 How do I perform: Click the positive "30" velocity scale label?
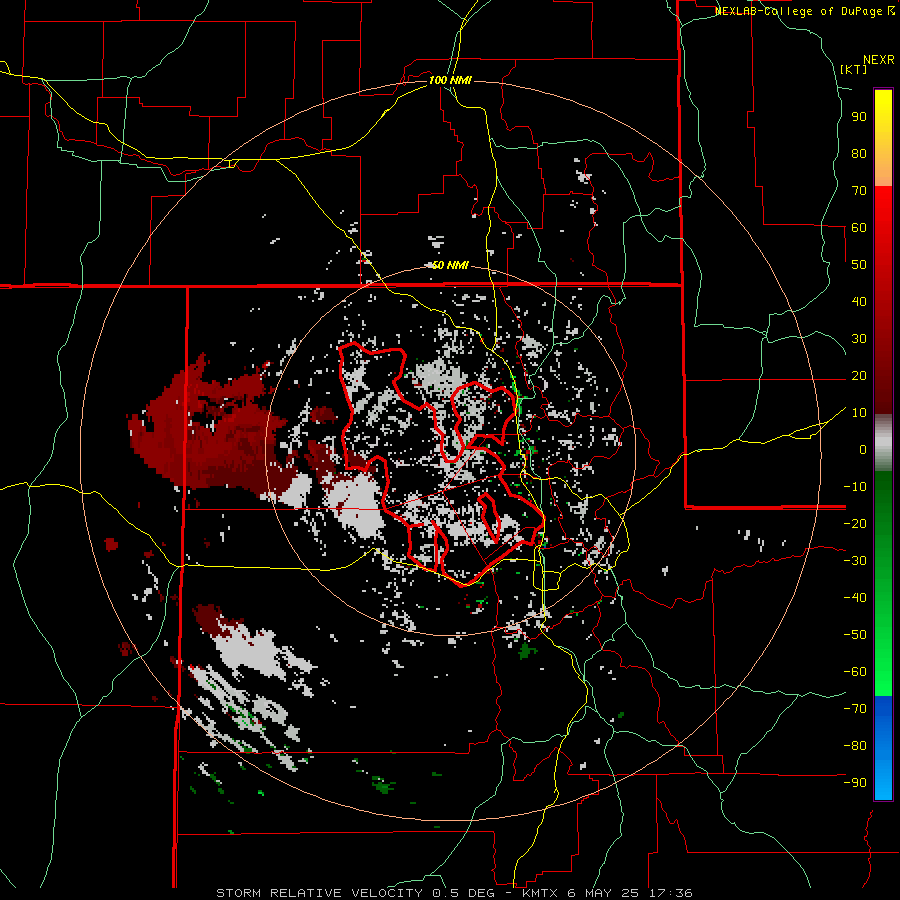(x=859, y=339)
